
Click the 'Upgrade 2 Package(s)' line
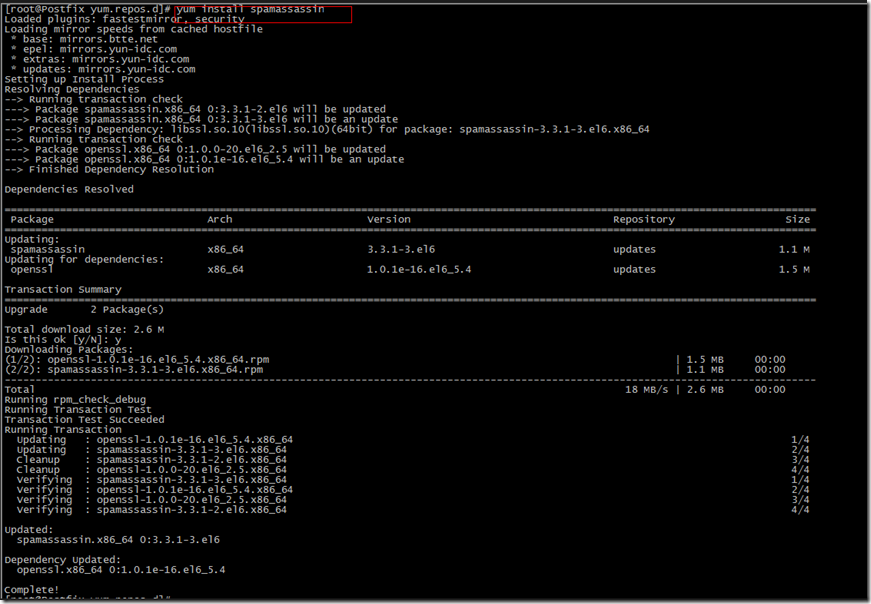84,309
